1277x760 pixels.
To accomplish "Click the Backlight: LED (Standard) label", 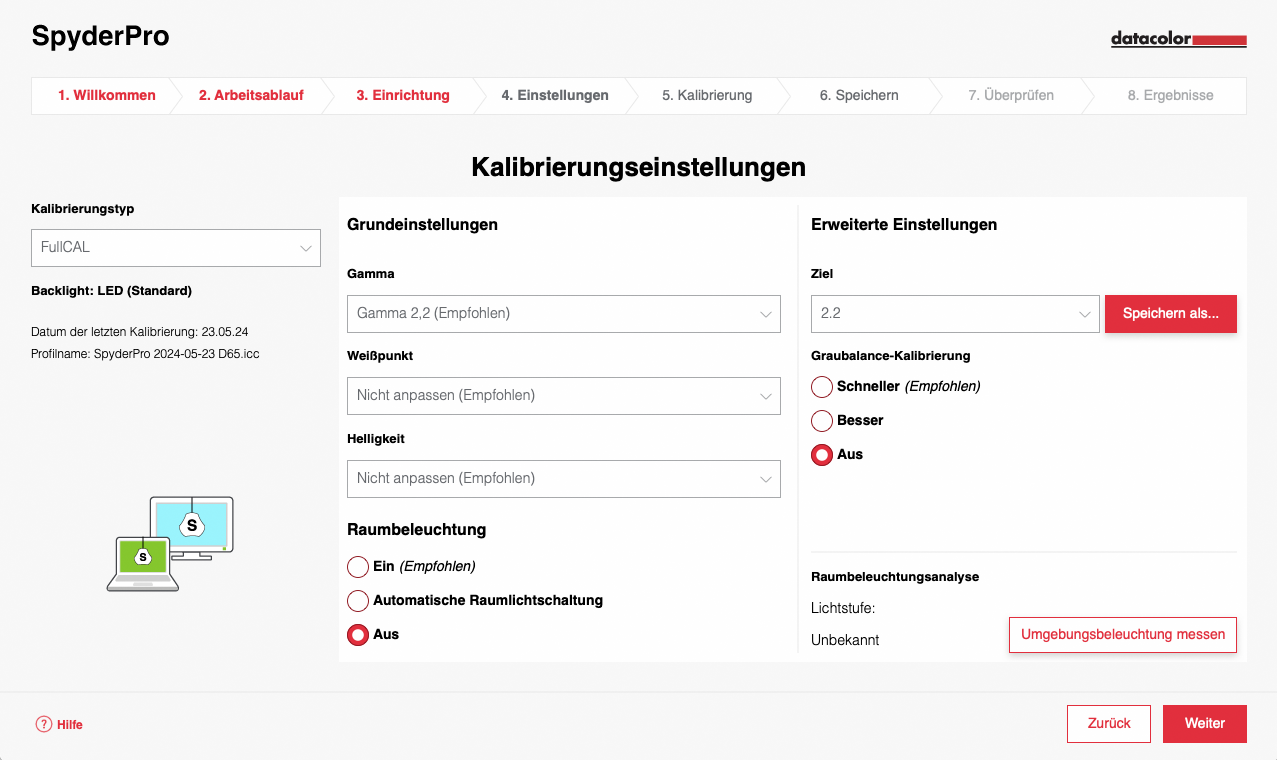I will coord(112,291).
